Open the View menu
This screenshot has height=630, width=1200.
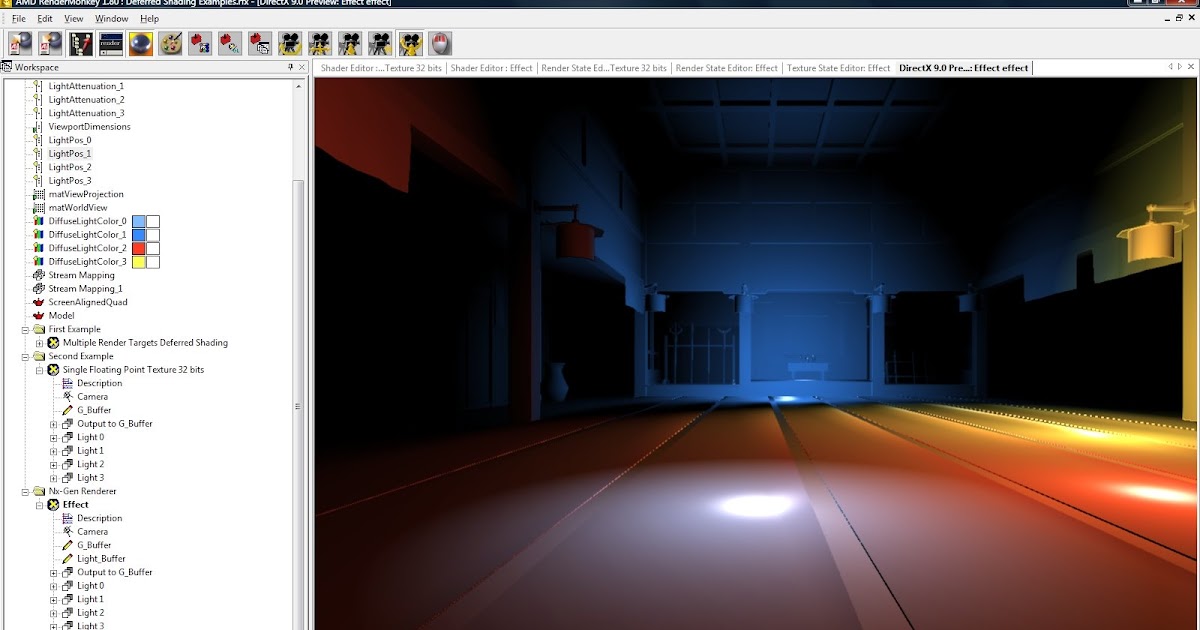point(74,18)
